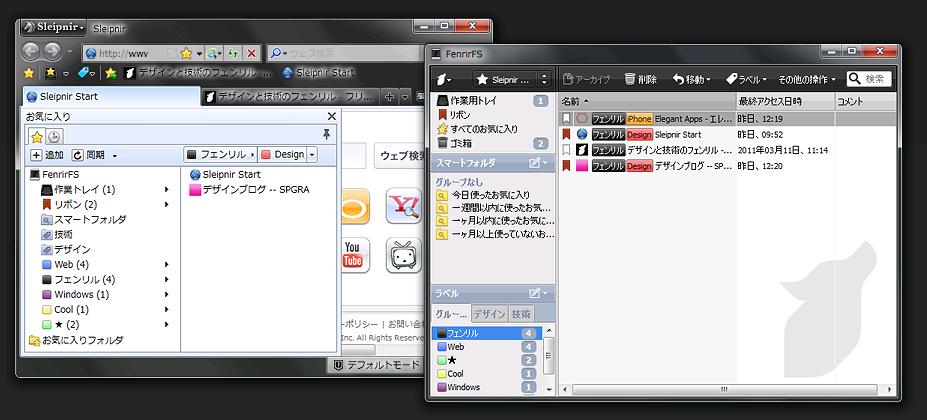Screen dimensions: 927x420
Task: Switch to the star favorites tab in panel
Action: coord(37,137)
